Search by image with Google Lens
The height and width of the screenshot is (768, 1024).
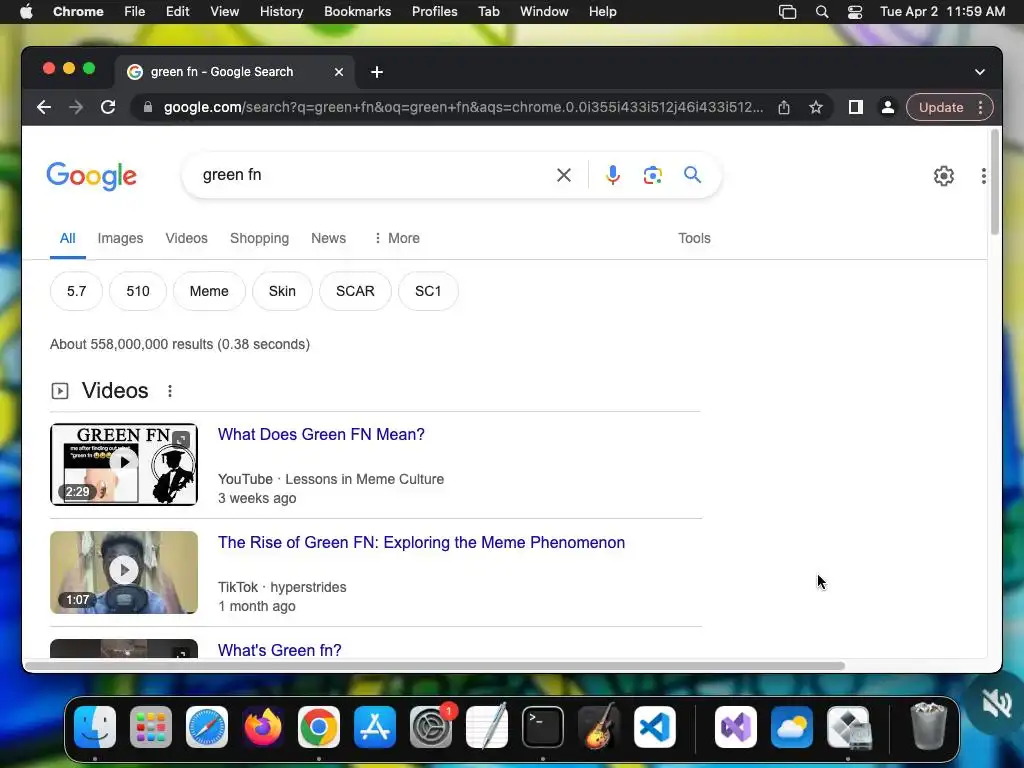click(652, 175)
